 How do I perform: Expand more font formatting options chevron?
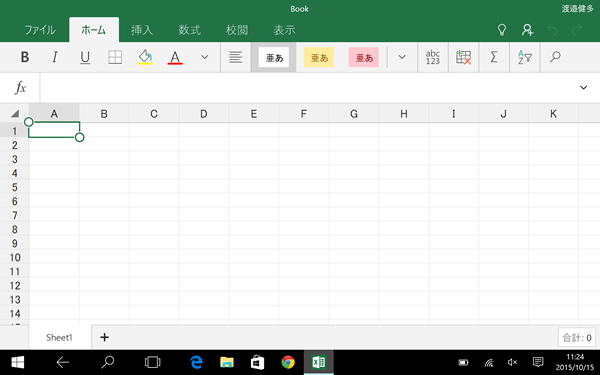tap(205, 57)
